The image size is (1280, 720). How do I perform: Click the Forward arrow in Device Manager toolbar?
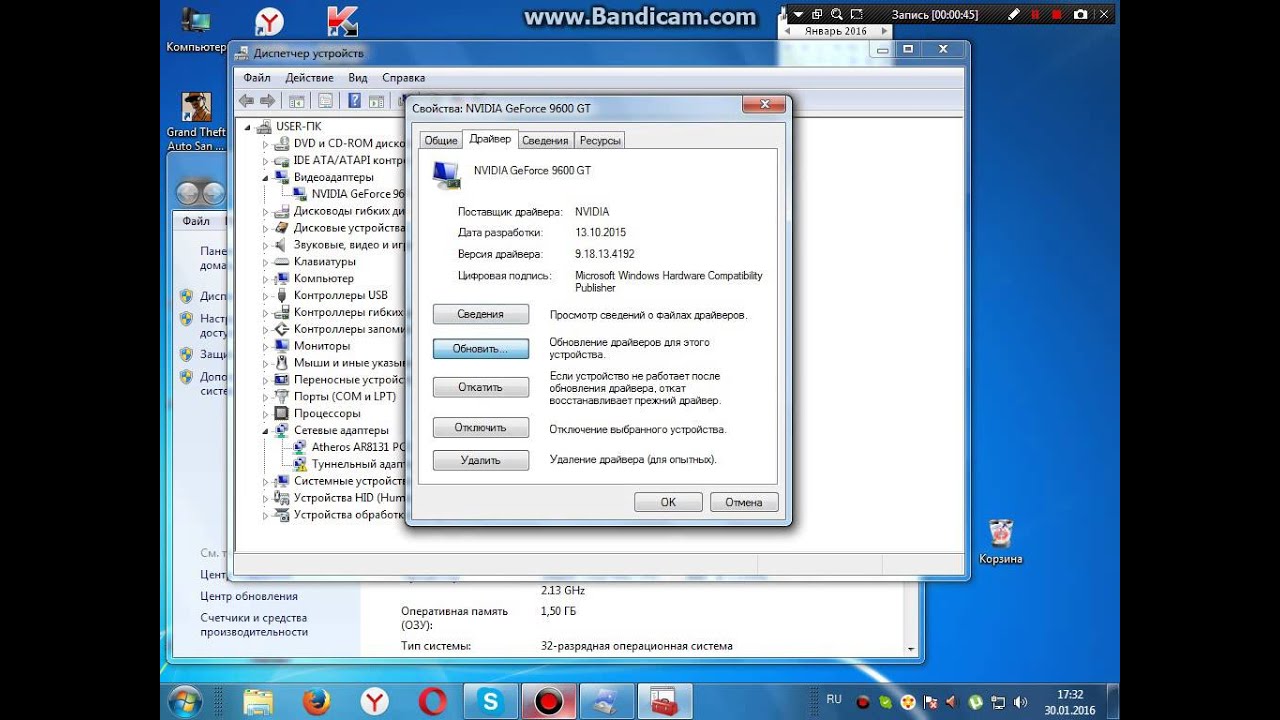tap(267, 100)
